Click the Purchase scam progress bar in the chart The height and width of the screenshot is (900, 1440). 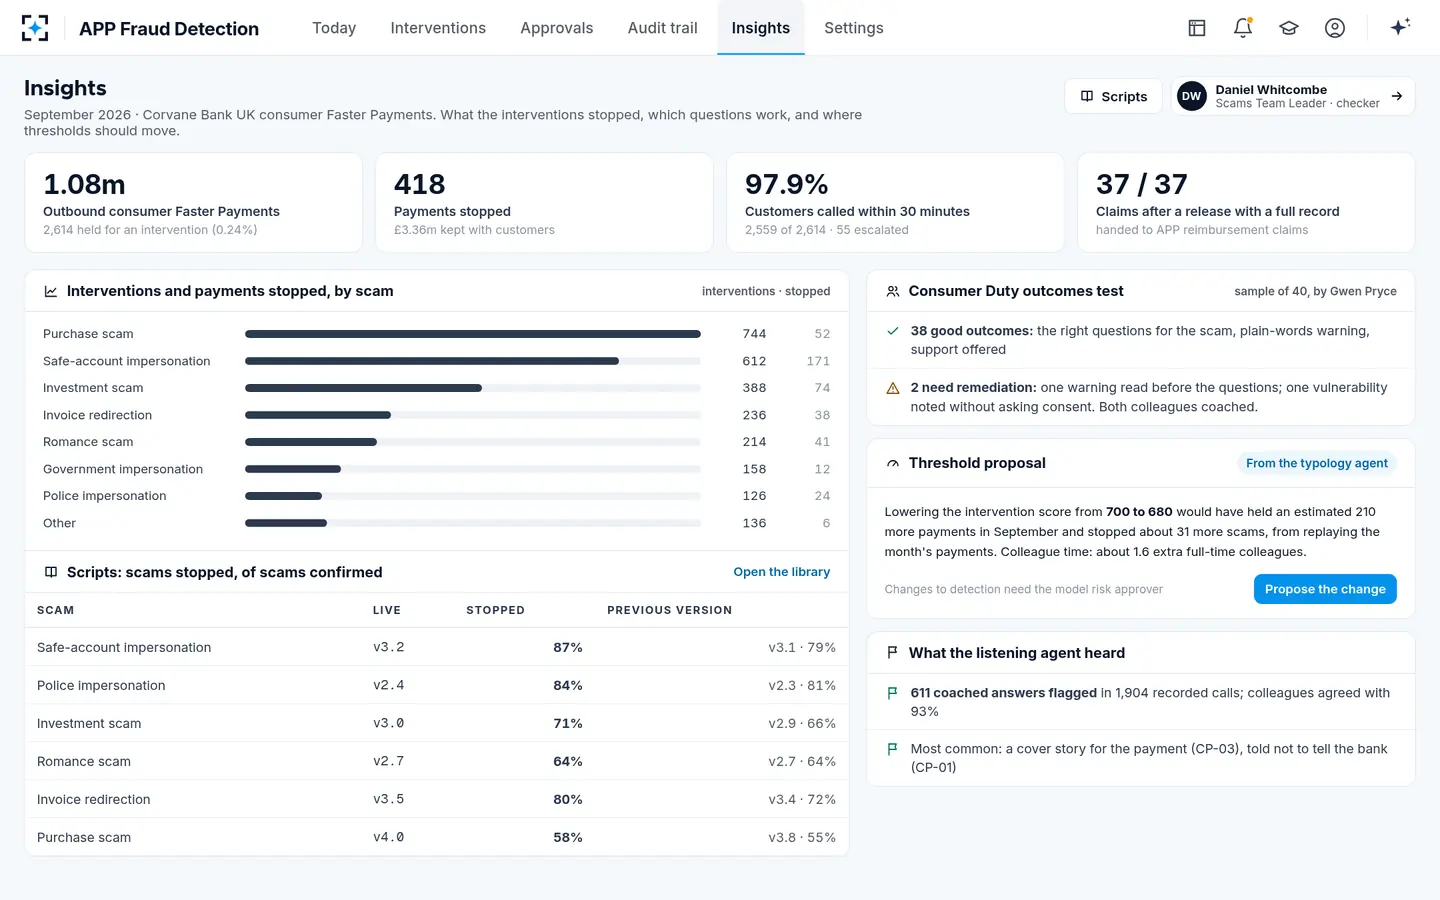pyautogui.click(x=473, y=334)
